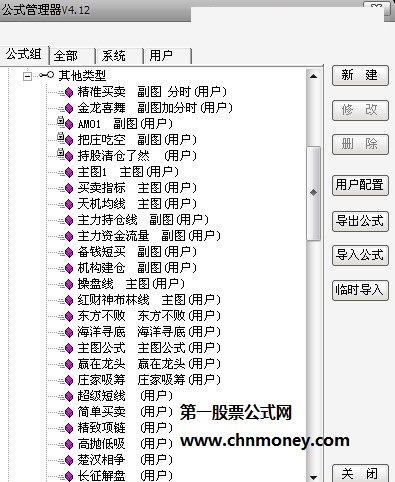Click the scrollbar up arrow

pyautogui.click(x=313, y=76)
